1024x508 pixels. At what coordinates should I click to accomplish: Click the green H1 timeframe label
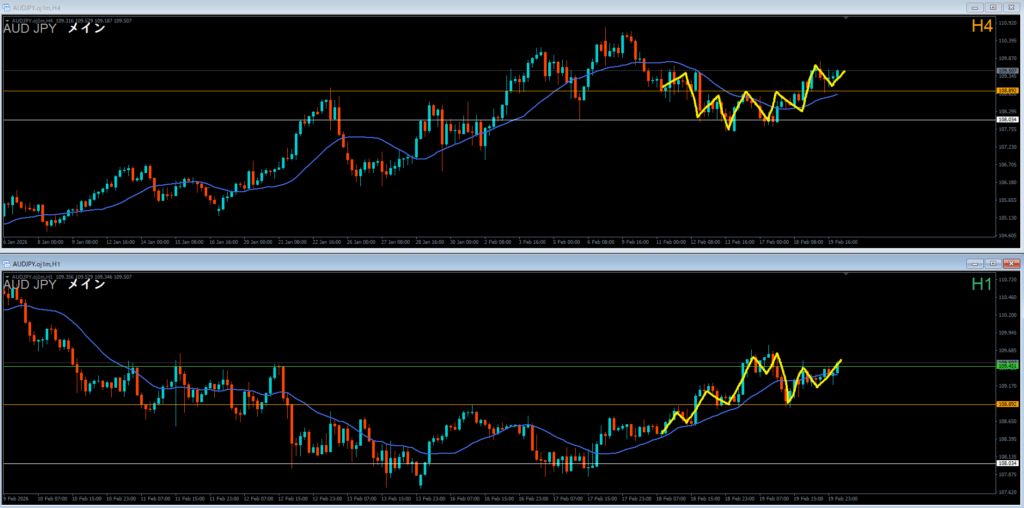pos(981,285)
